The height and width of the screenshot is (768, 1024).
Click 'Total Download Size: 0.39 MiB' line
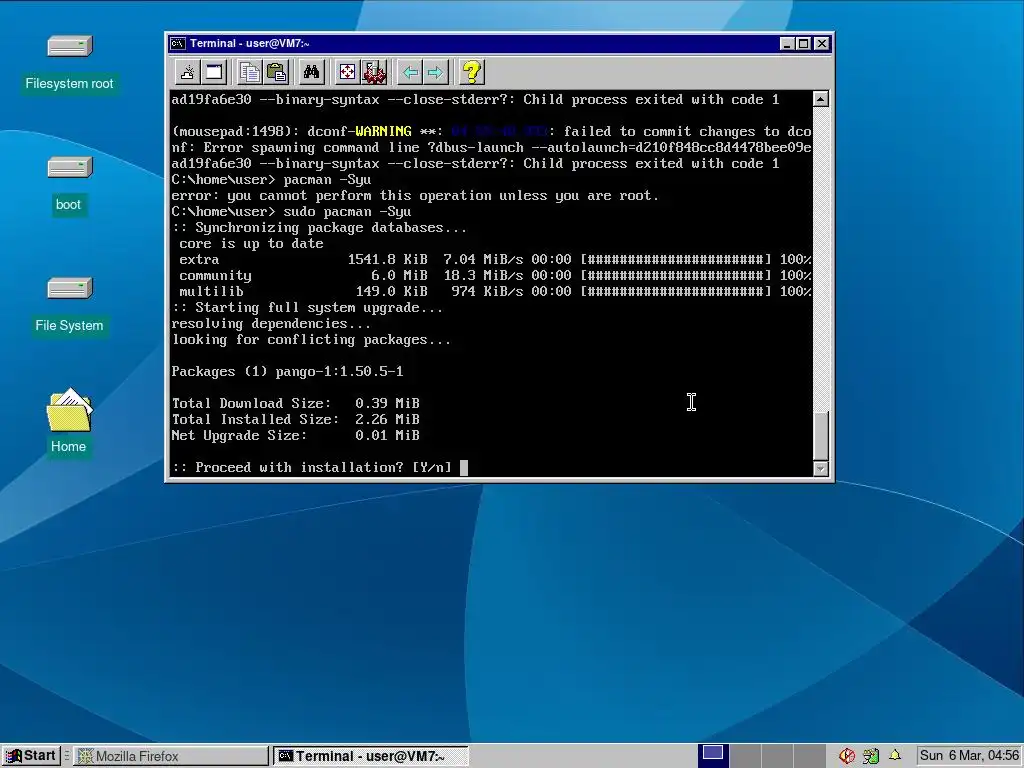(x=295, y=404)
